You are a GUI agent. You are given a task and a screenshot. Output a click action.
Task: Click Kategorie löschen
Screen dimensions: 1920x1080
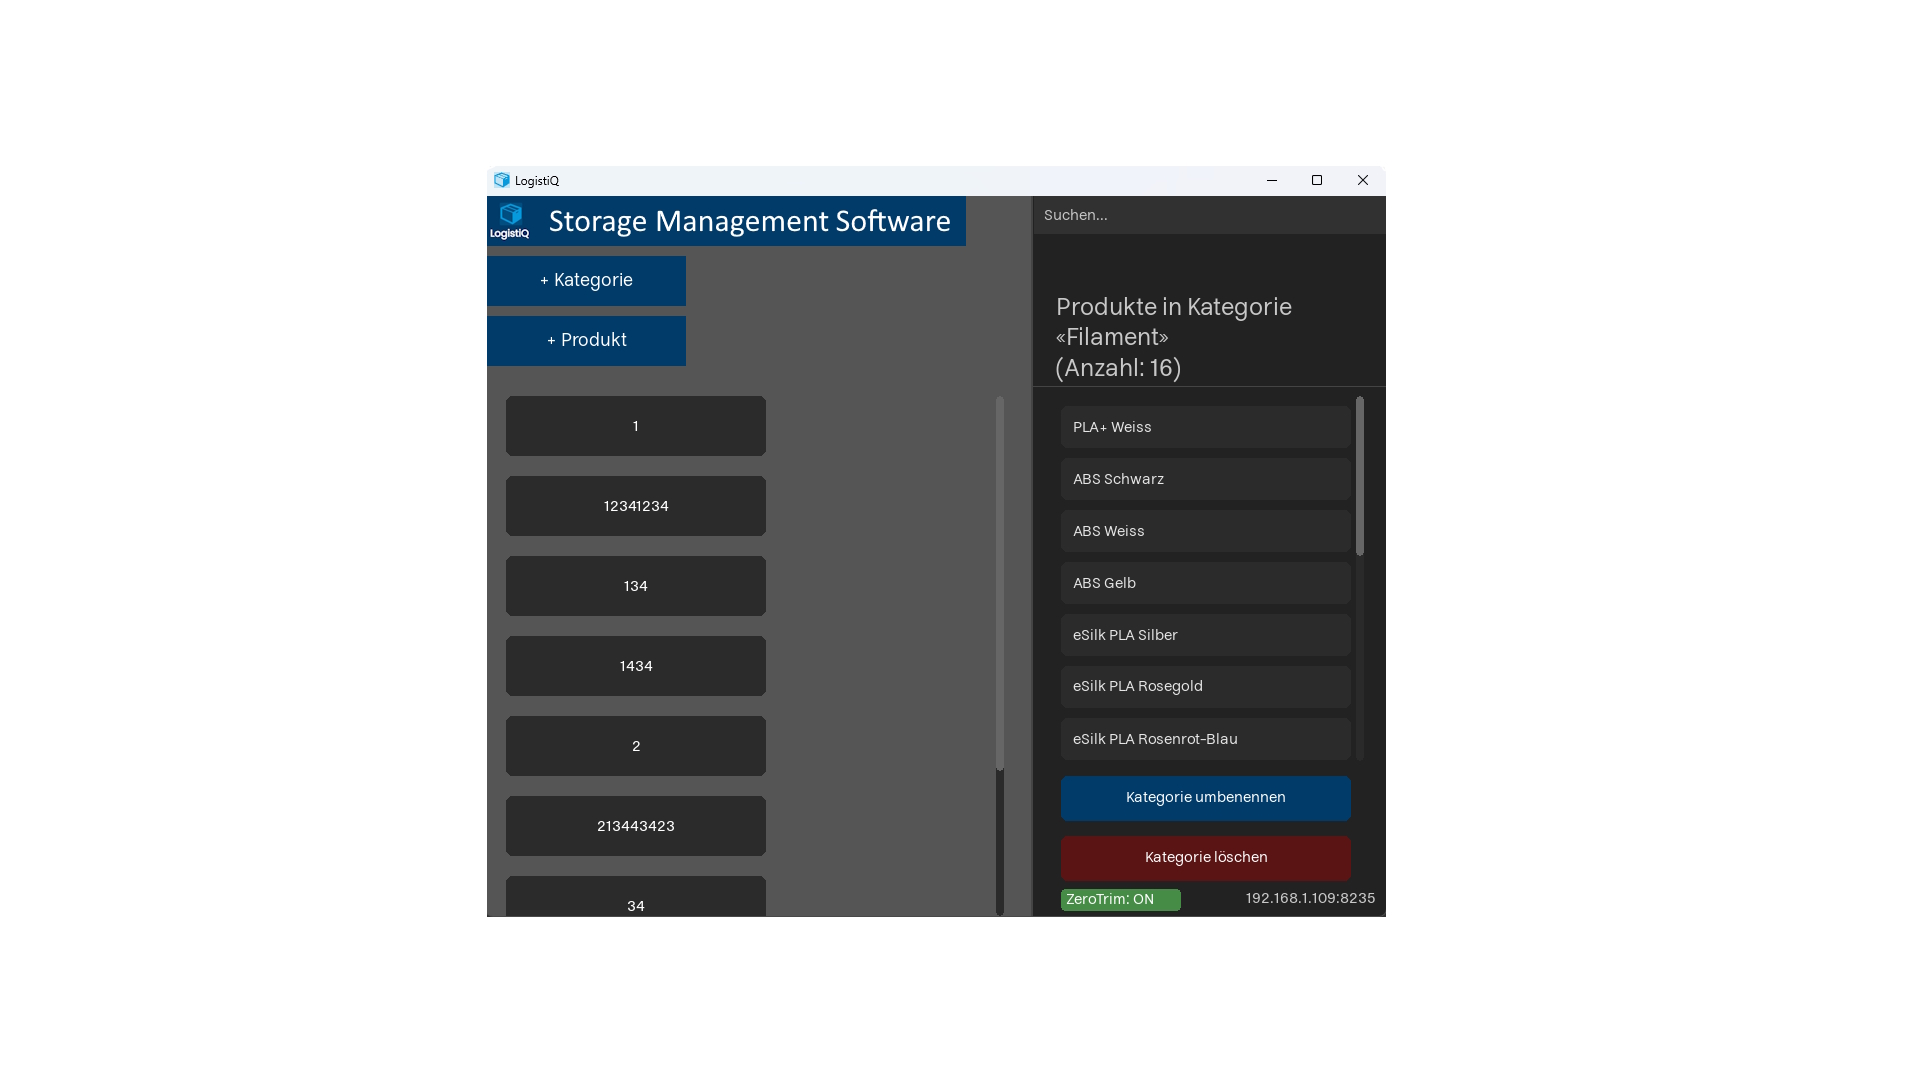pyautogui.click(x=1205, y=857)
